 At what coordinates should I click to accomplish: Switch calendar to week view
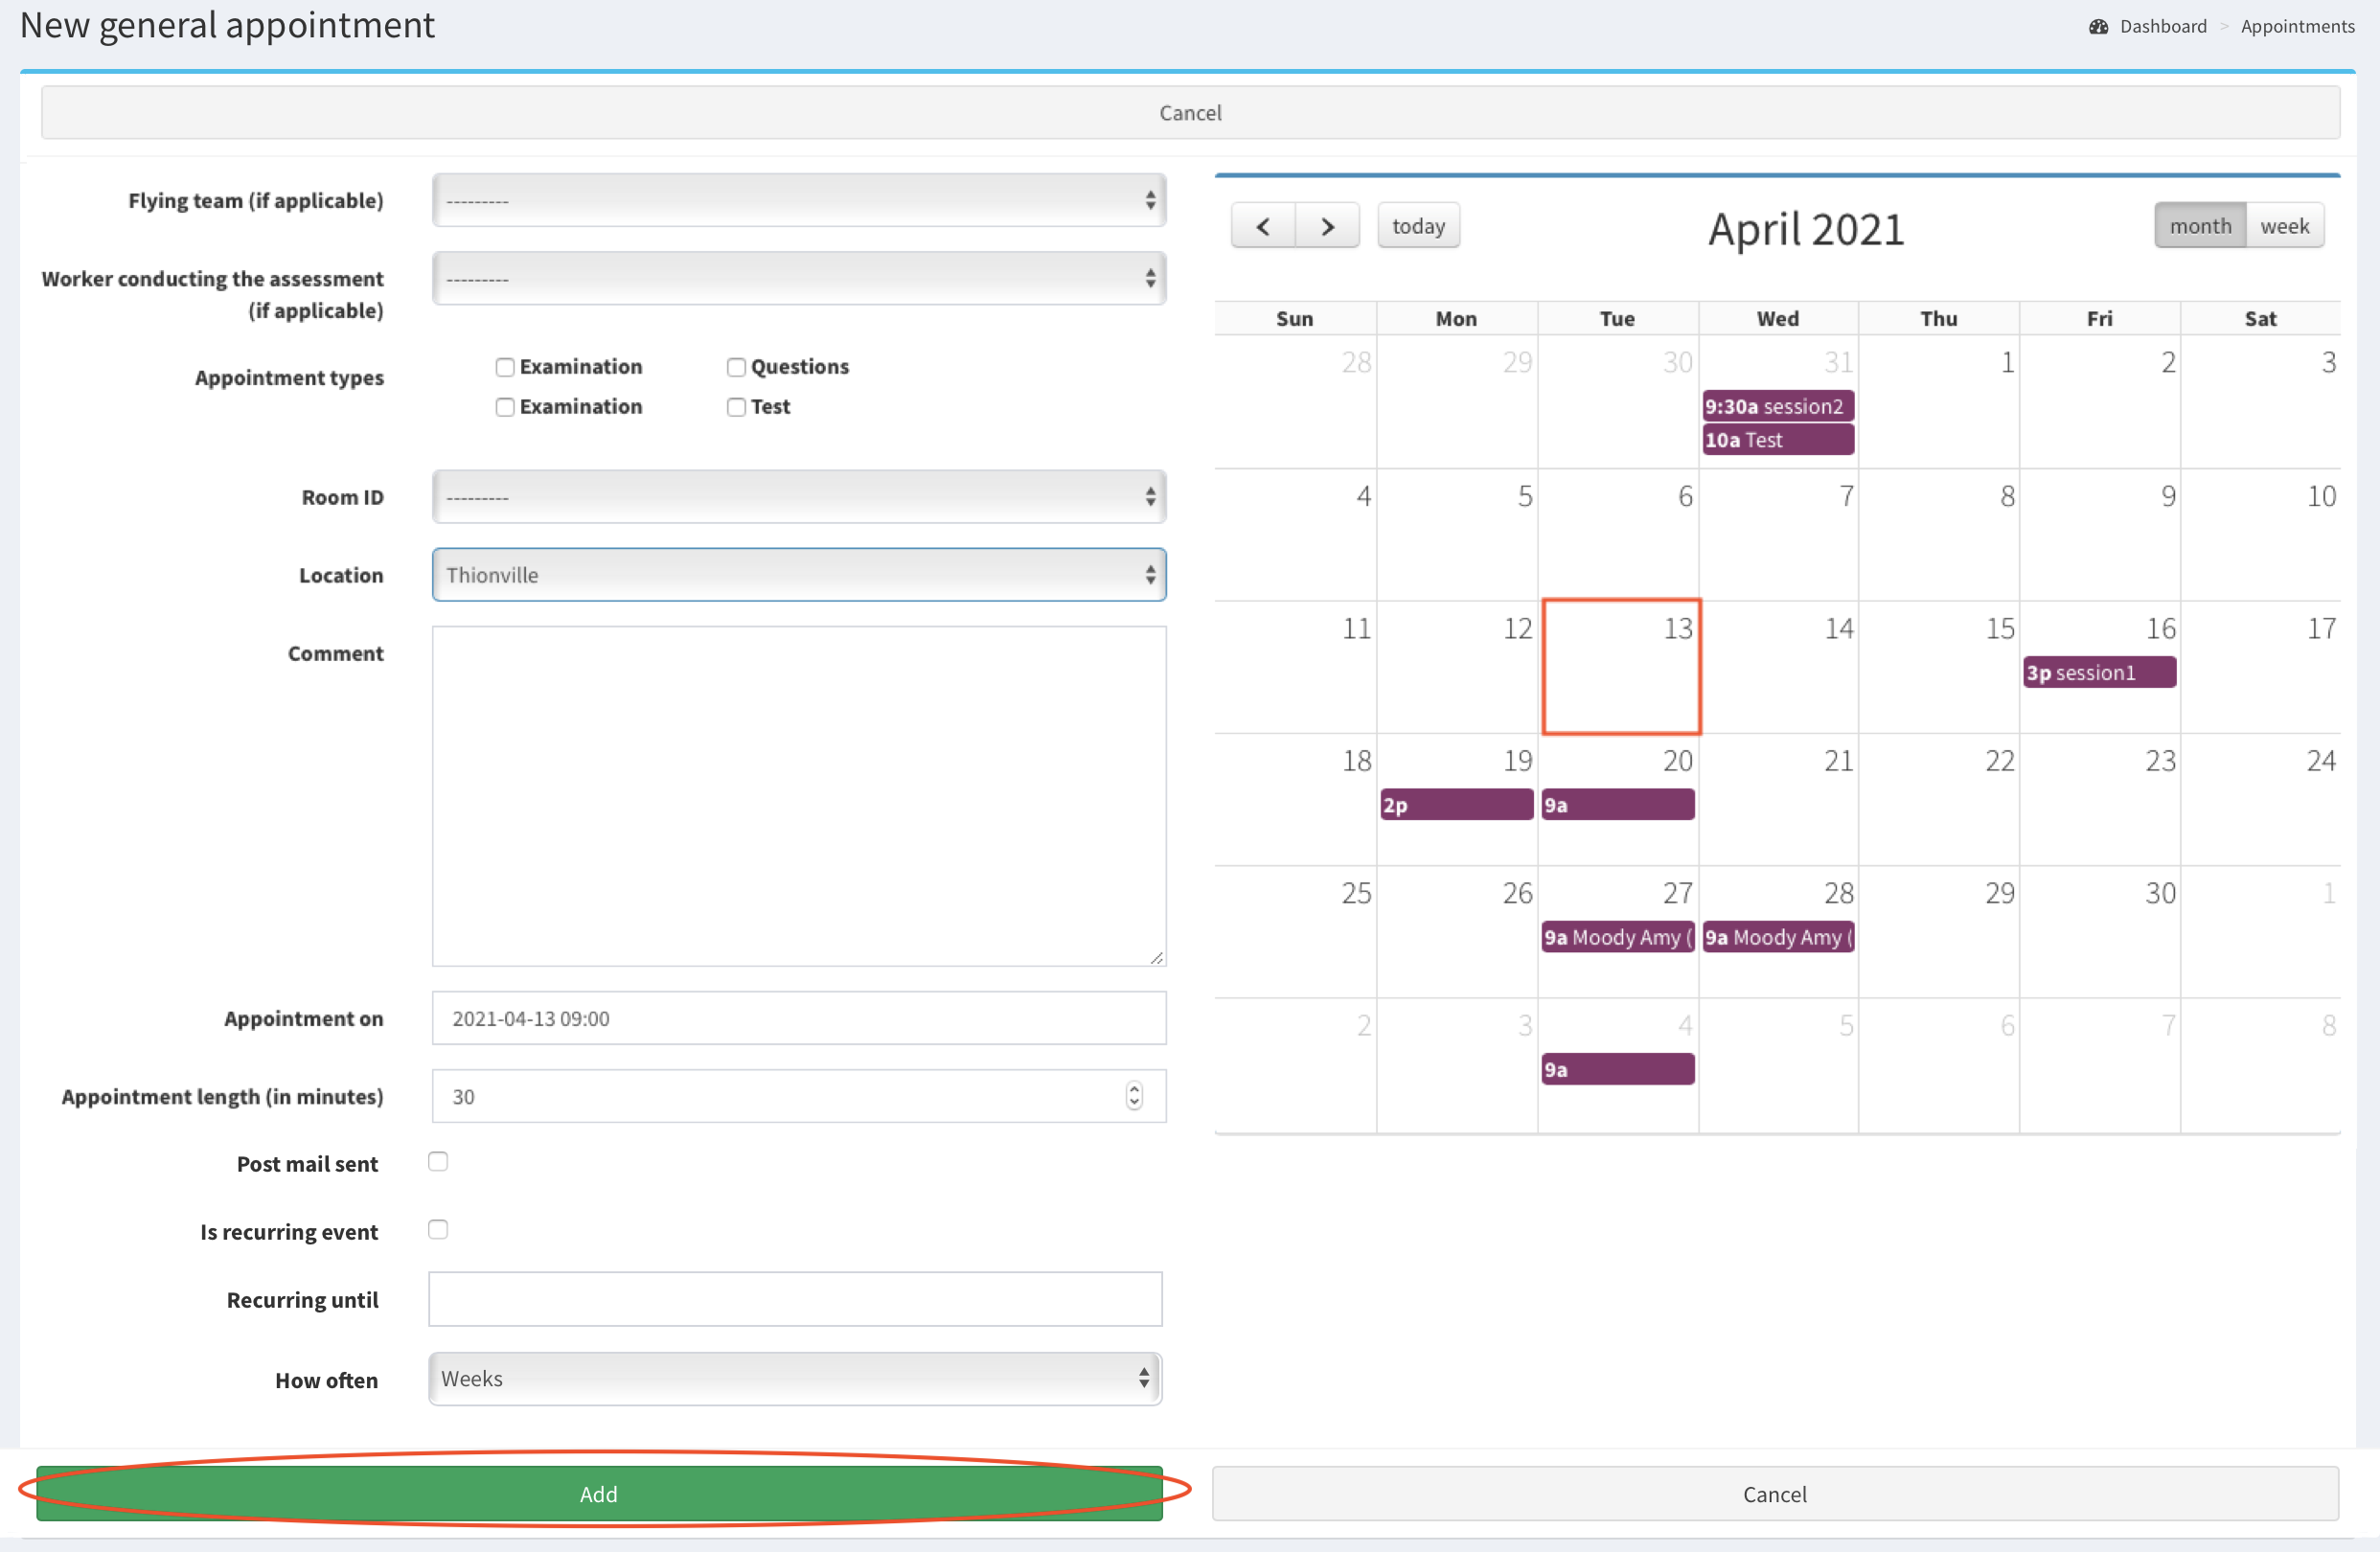(2284, 226)
